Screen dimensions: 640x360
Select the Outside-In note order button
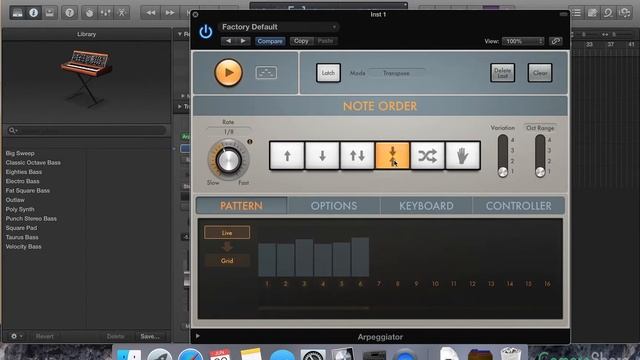pyautogui.click(x=392, y=156)
